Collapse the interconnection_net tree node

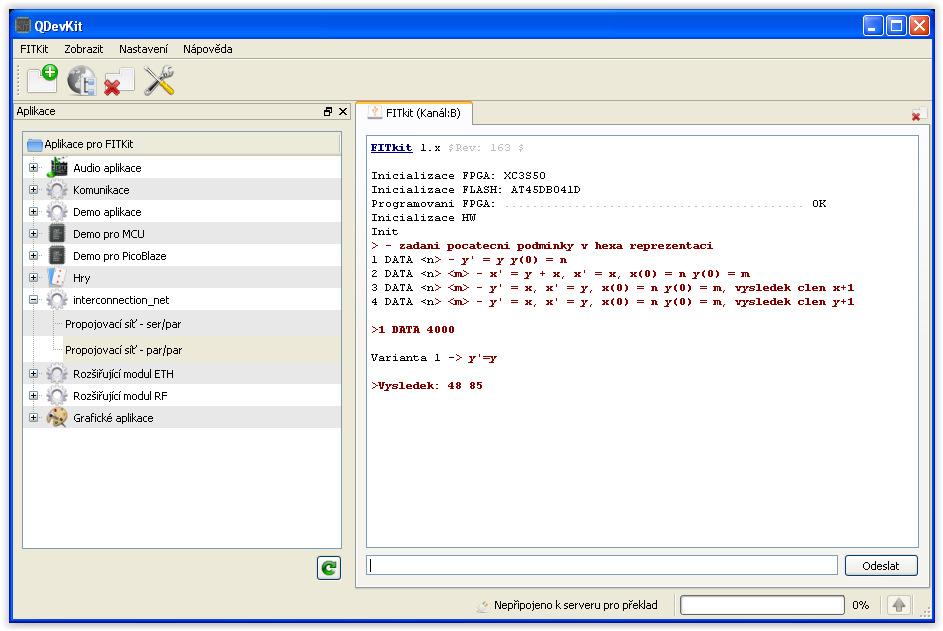(x=34, y=300)
